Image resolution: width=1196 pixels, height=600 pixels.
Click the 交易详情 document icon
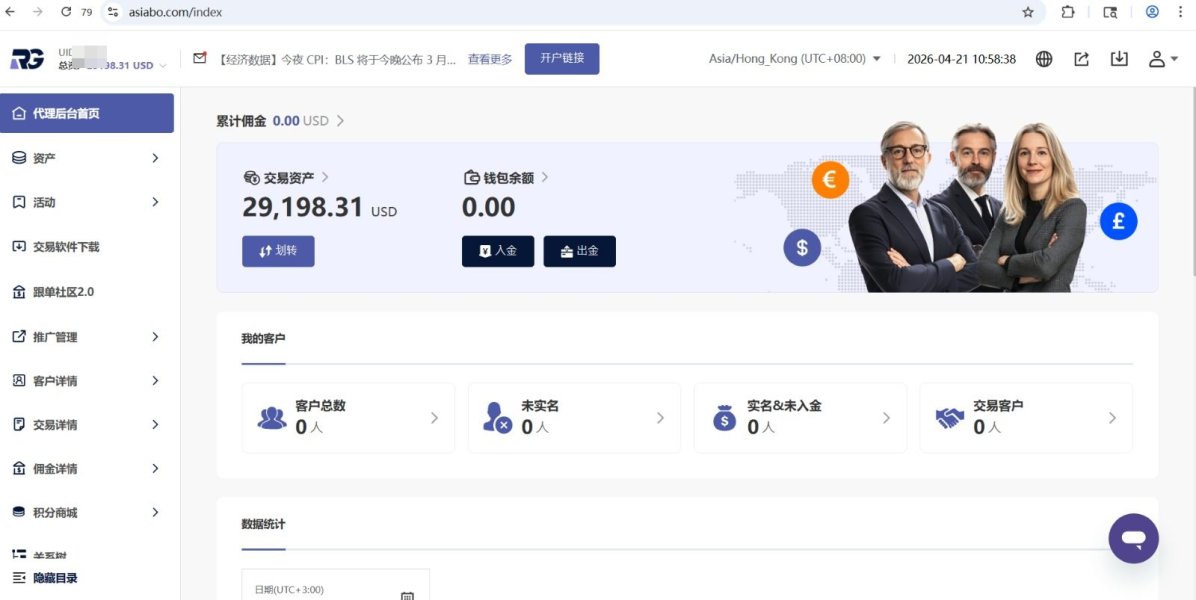19,425
